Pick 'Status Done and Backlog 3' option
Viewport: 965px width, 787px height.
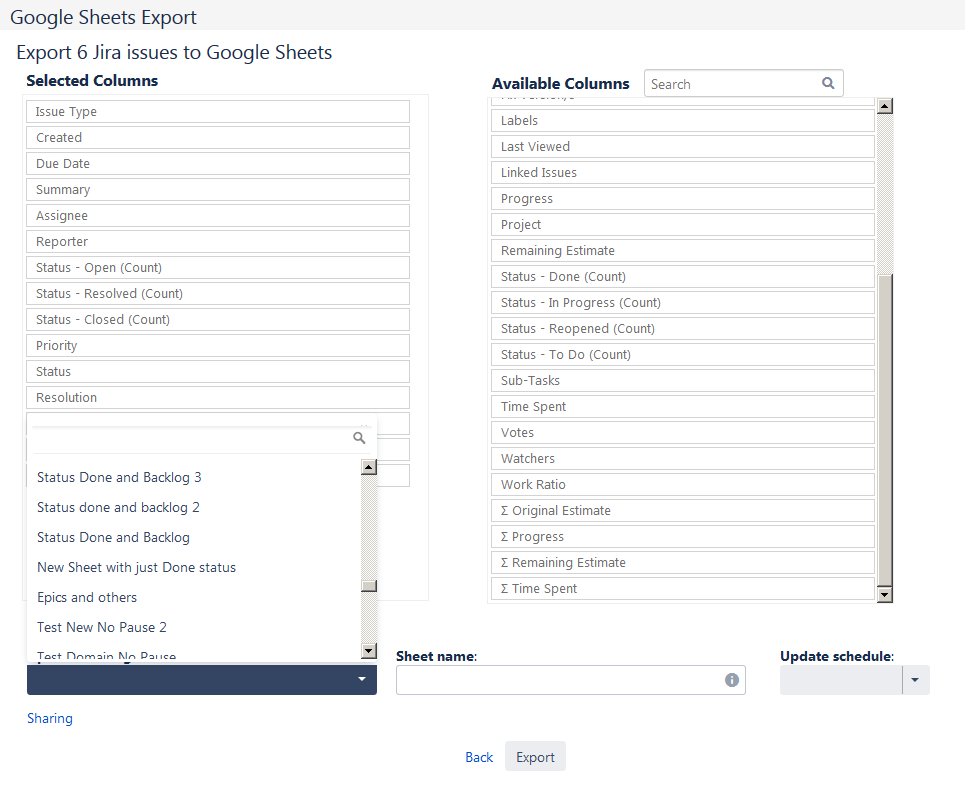pos(119,477)
